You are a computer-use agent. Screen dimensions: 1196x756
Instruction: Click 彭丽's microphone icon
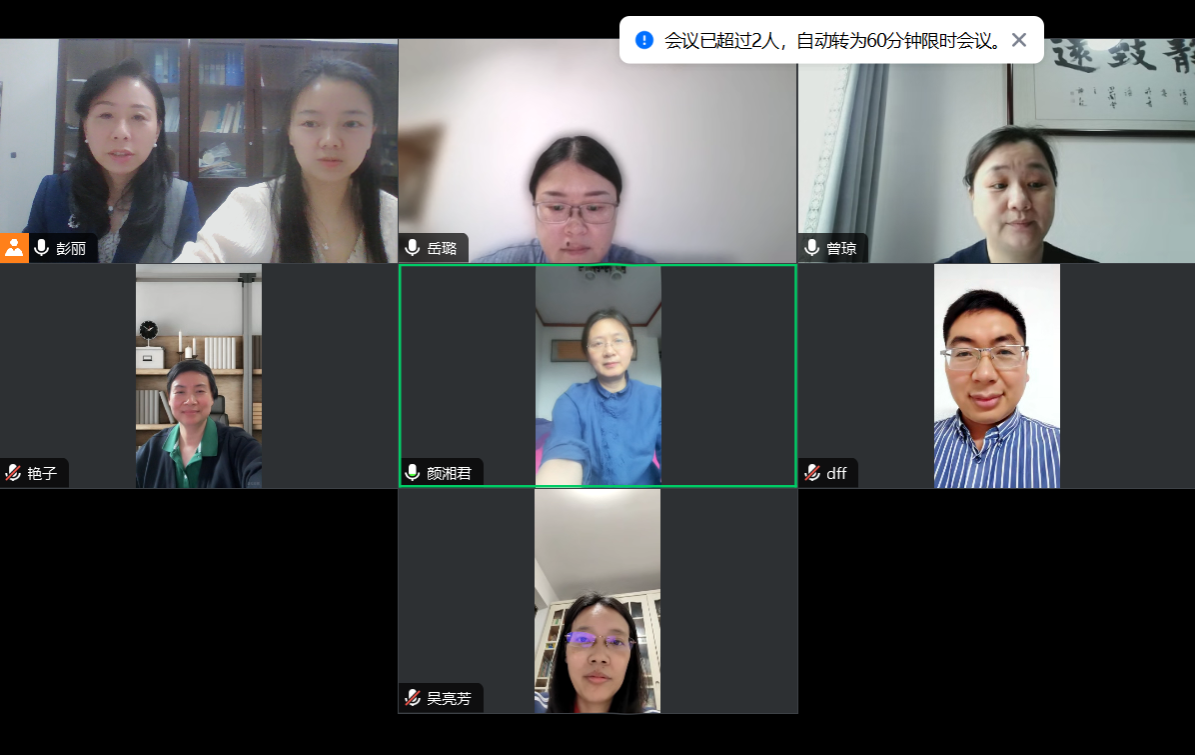[x=42, y=248]
